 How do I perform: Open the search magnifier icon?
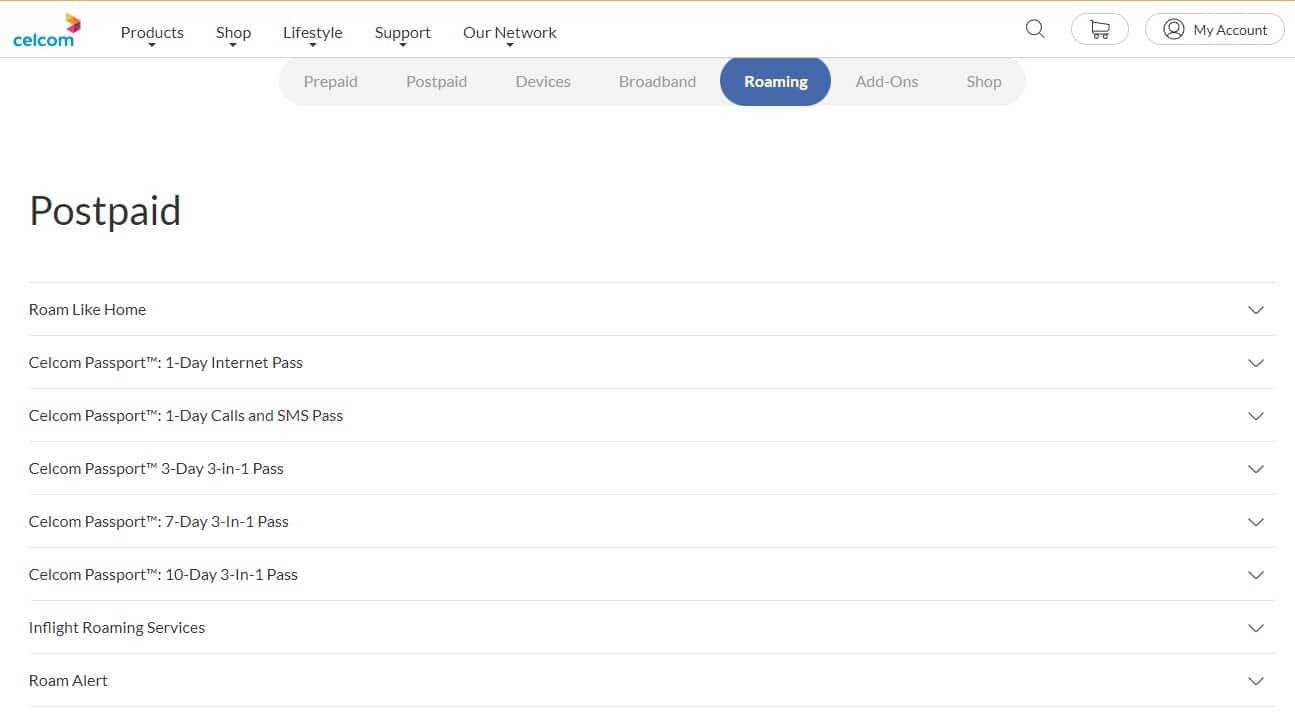point(1035,29)
